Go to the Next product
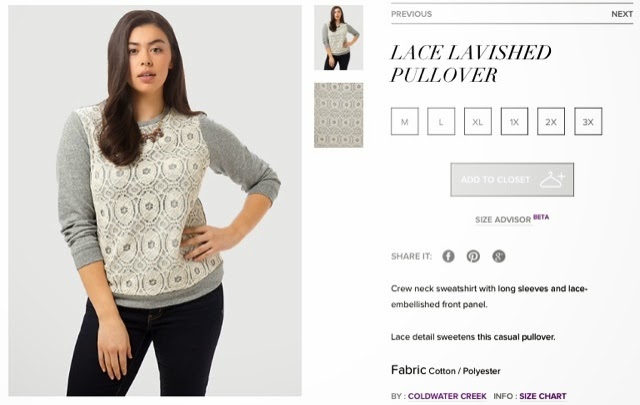 (622, 14)
